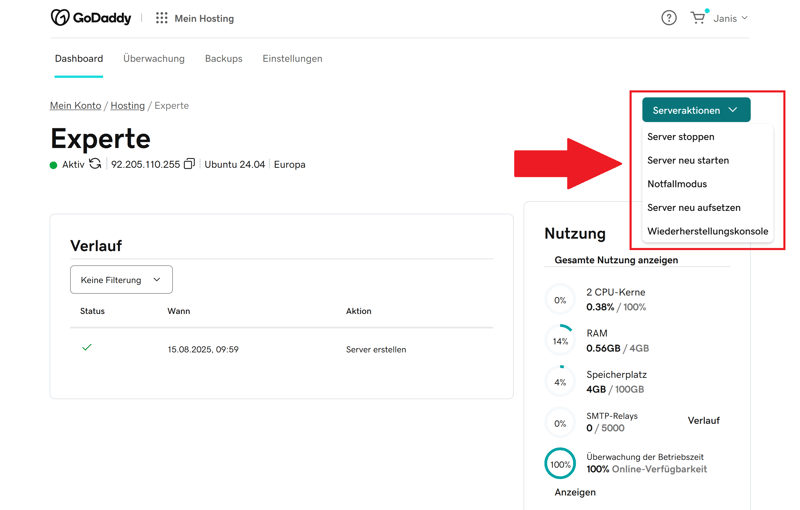The height and width of the screenshot is (510, 800).
Task: Open the app grid menu icon
Action: click(161, 18)
